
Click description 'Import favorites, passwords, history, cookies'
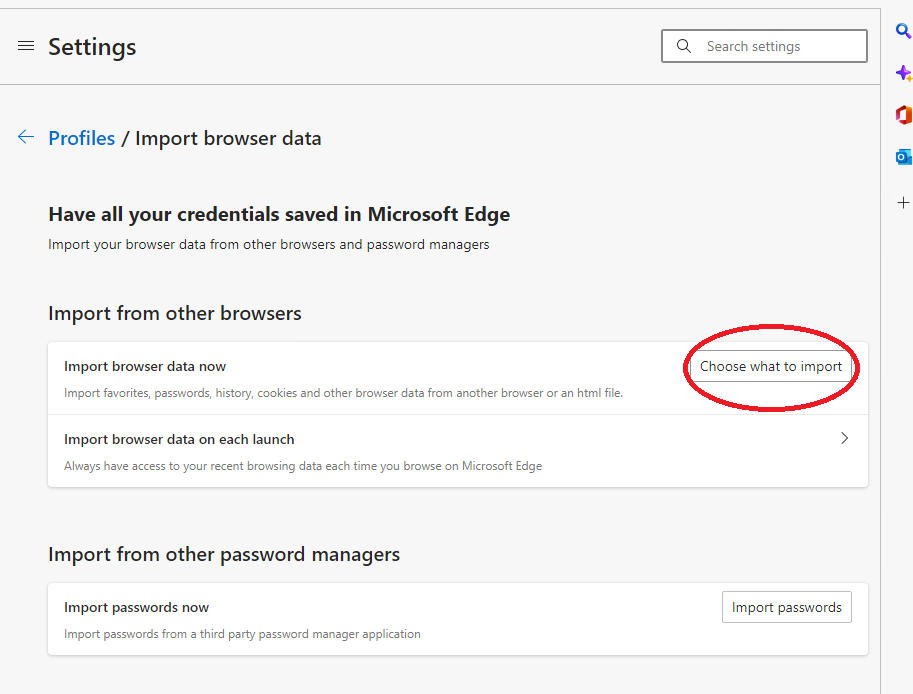[x=344, y=393]
